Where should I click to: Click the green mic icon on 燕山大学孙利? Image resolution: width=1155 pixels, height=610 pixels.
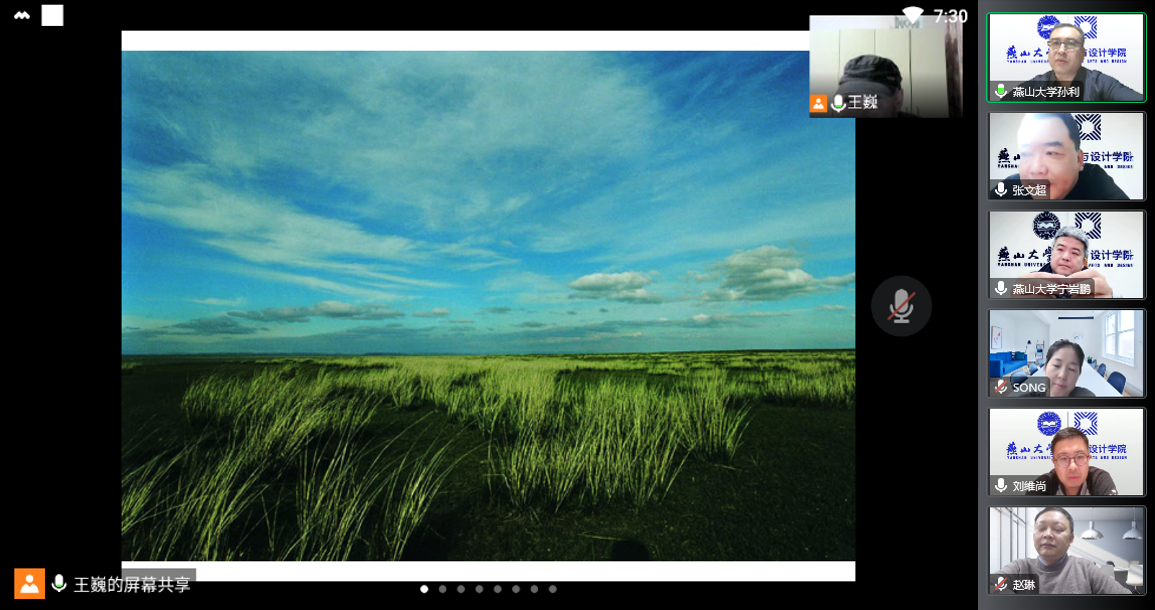pos(1000,91)
